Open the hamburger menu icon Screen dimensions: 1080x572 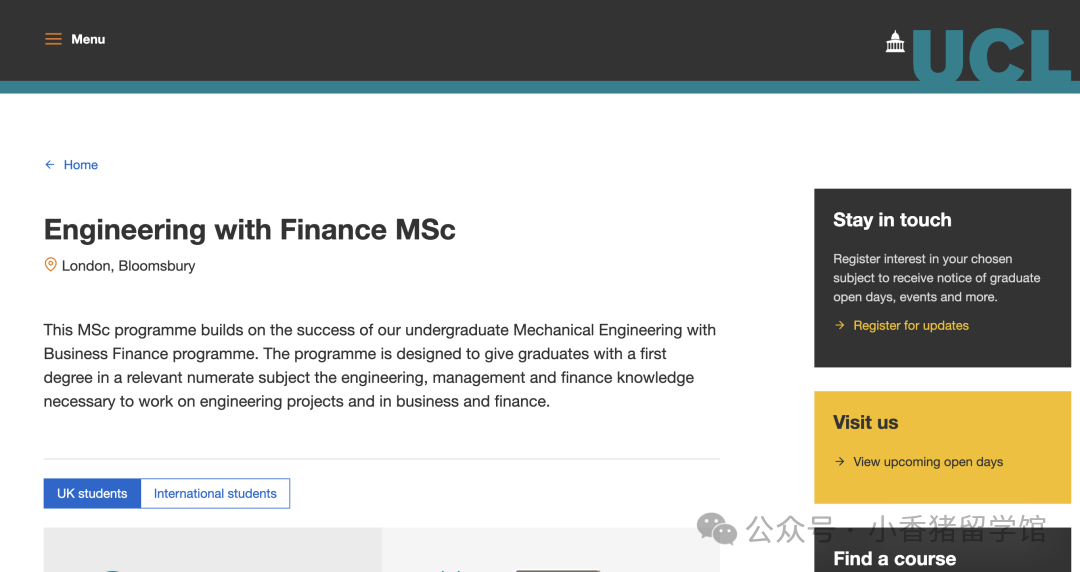[53, 39]
